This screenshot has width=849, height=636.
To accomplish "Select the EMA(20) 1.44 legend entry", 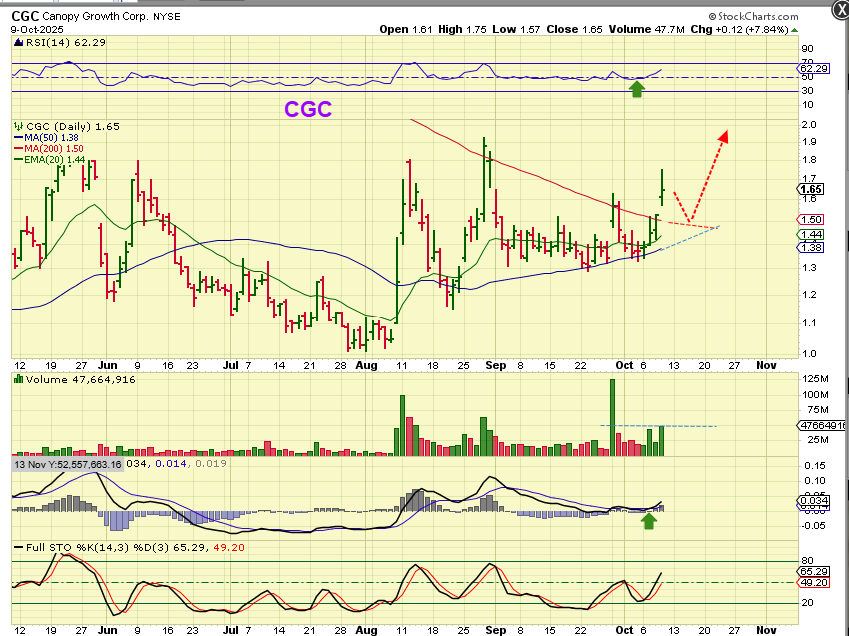I will click(49, 160).
